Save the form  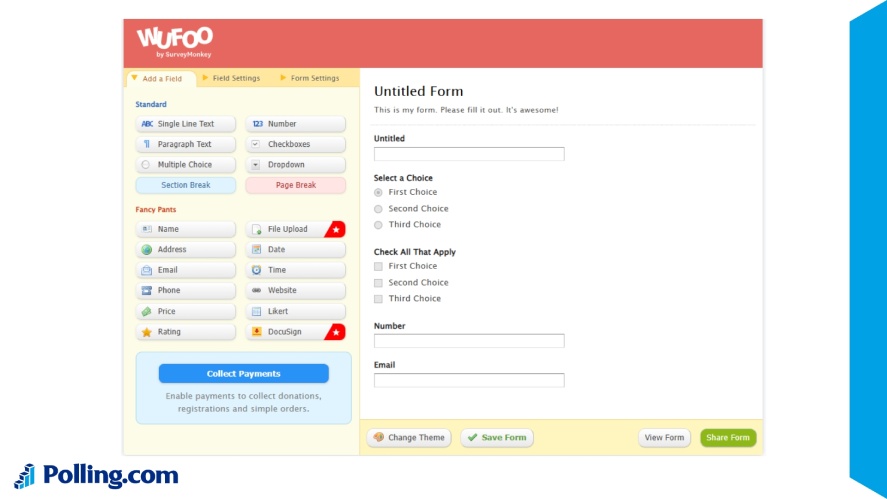coord(497,437)
